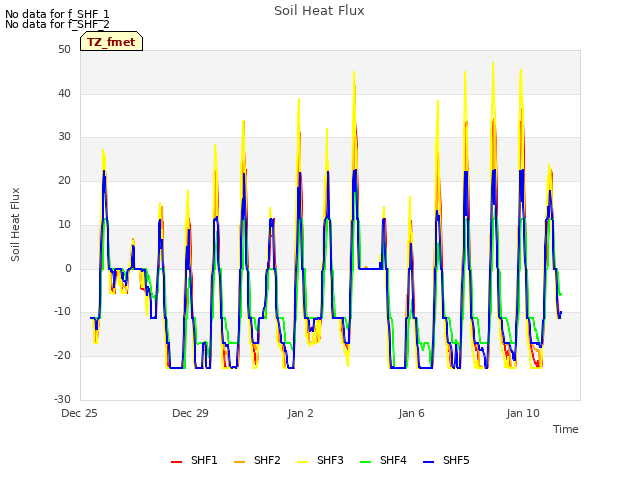640x480 pixels.
Task: Click the vertical 'Soil Heat Flux' axis title
Action: [x=15, y=224]
